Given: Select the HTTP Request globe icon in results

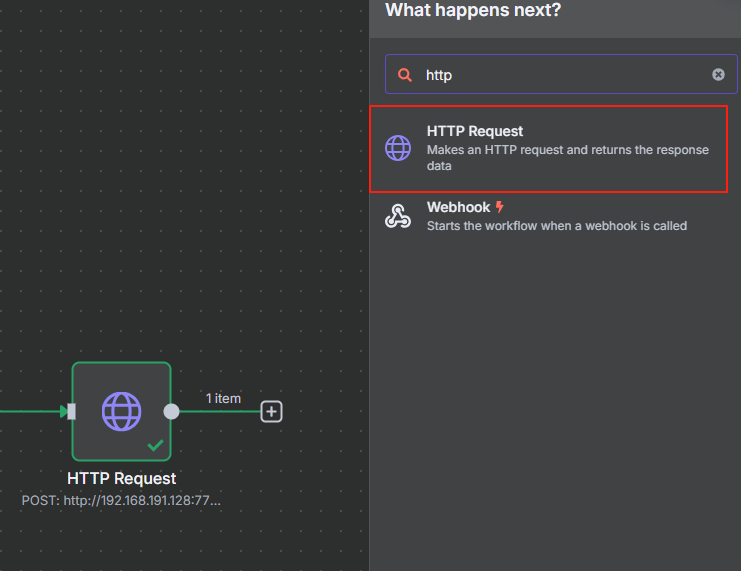Looking at the screenshot, I should [398, 148].
